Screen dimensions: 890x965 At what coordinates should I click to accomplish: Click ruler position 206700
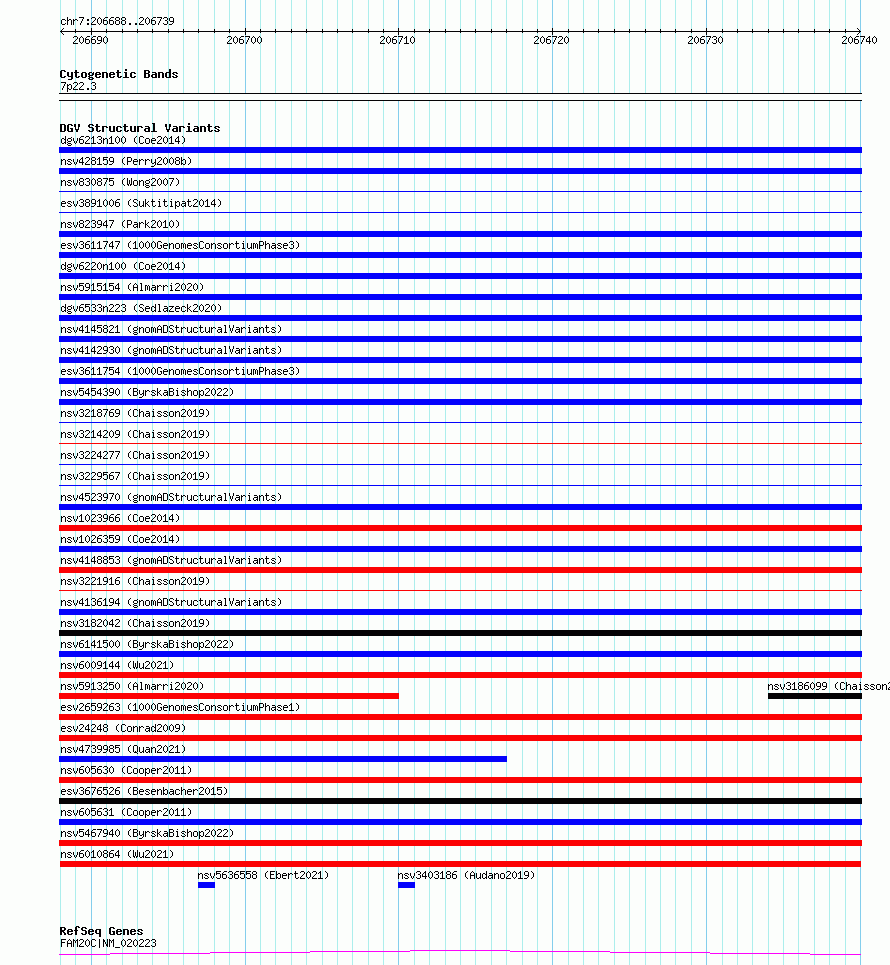click(x=244, y=40)
